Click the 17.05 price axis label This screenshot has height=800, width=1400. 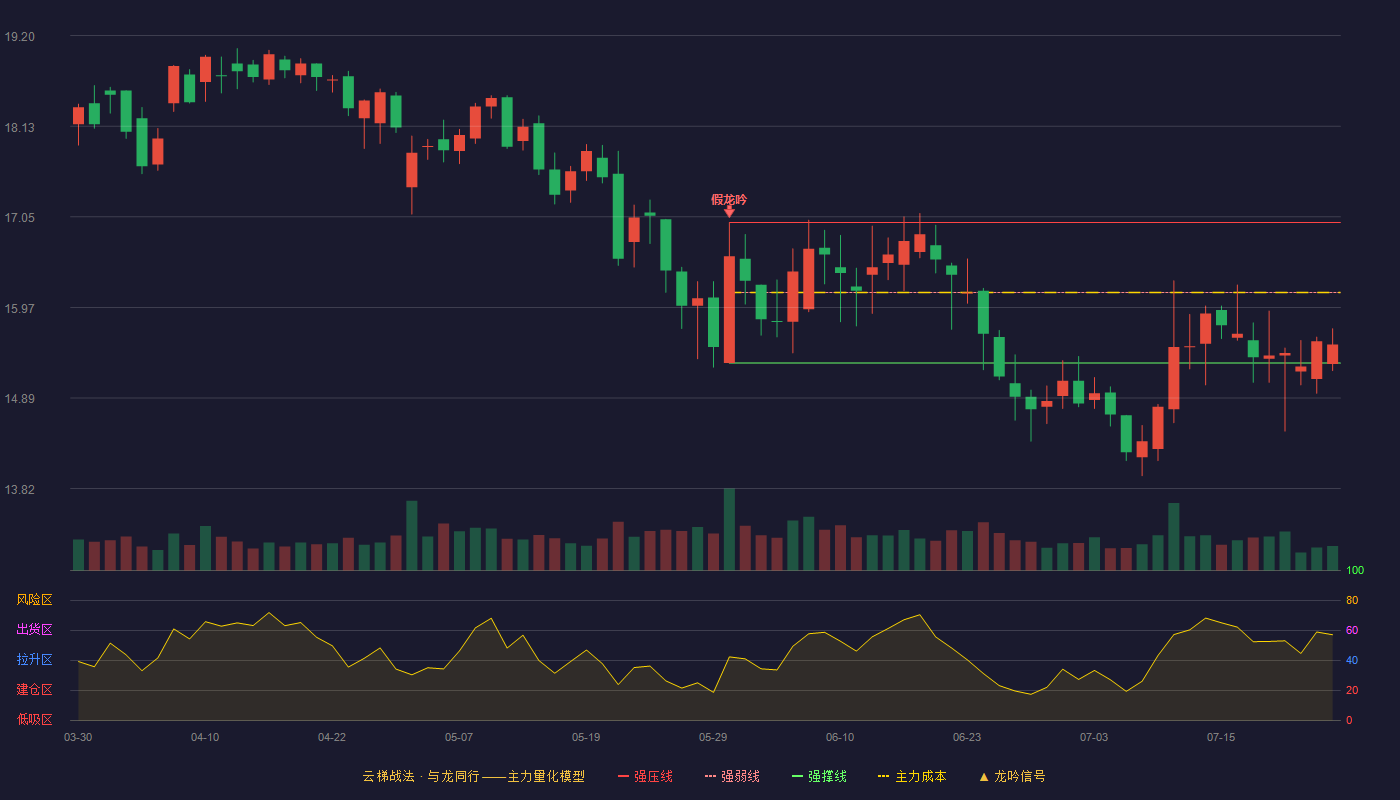[x=19, y=218]
